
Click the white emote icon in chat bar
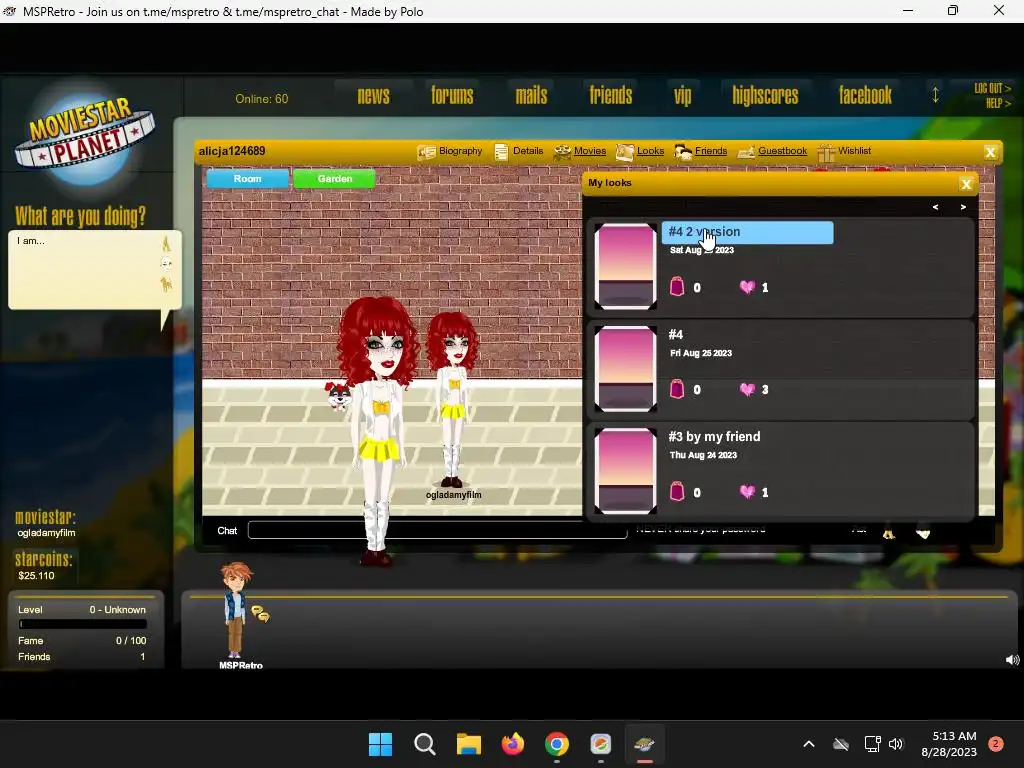[x=923, y=532]
